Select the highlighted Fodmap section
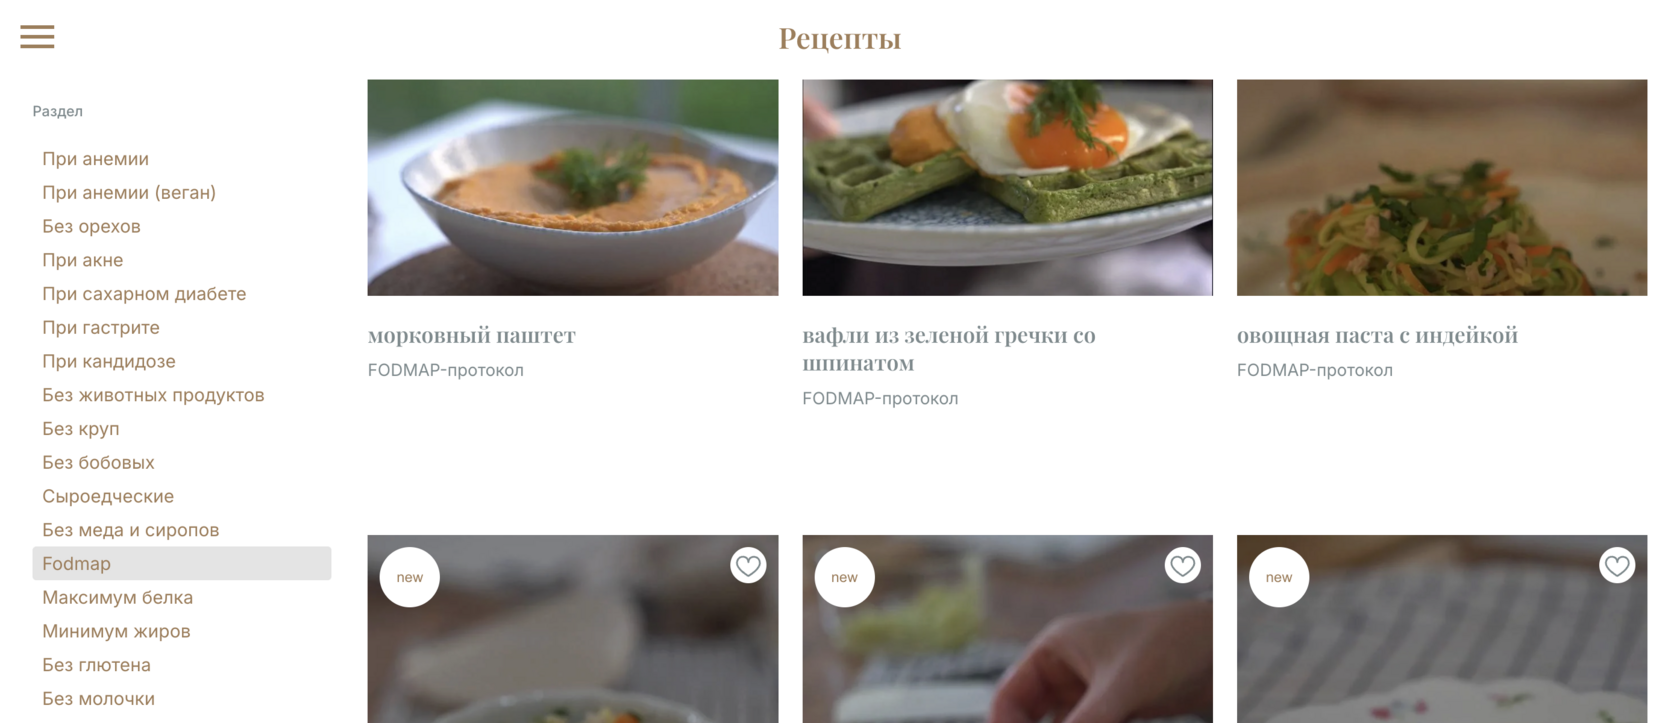 182,563
